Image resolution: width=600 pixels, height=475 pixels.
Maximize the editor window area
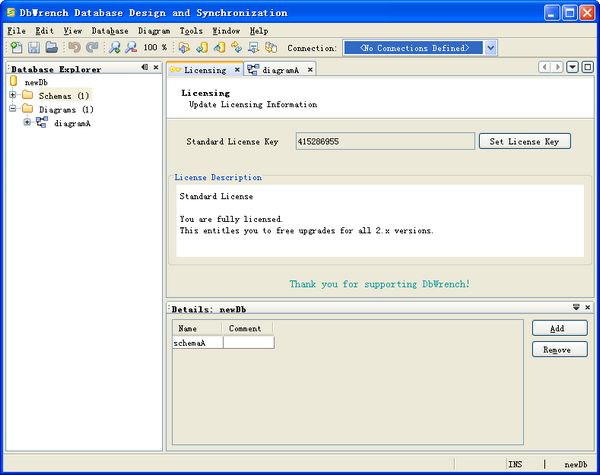587,67
